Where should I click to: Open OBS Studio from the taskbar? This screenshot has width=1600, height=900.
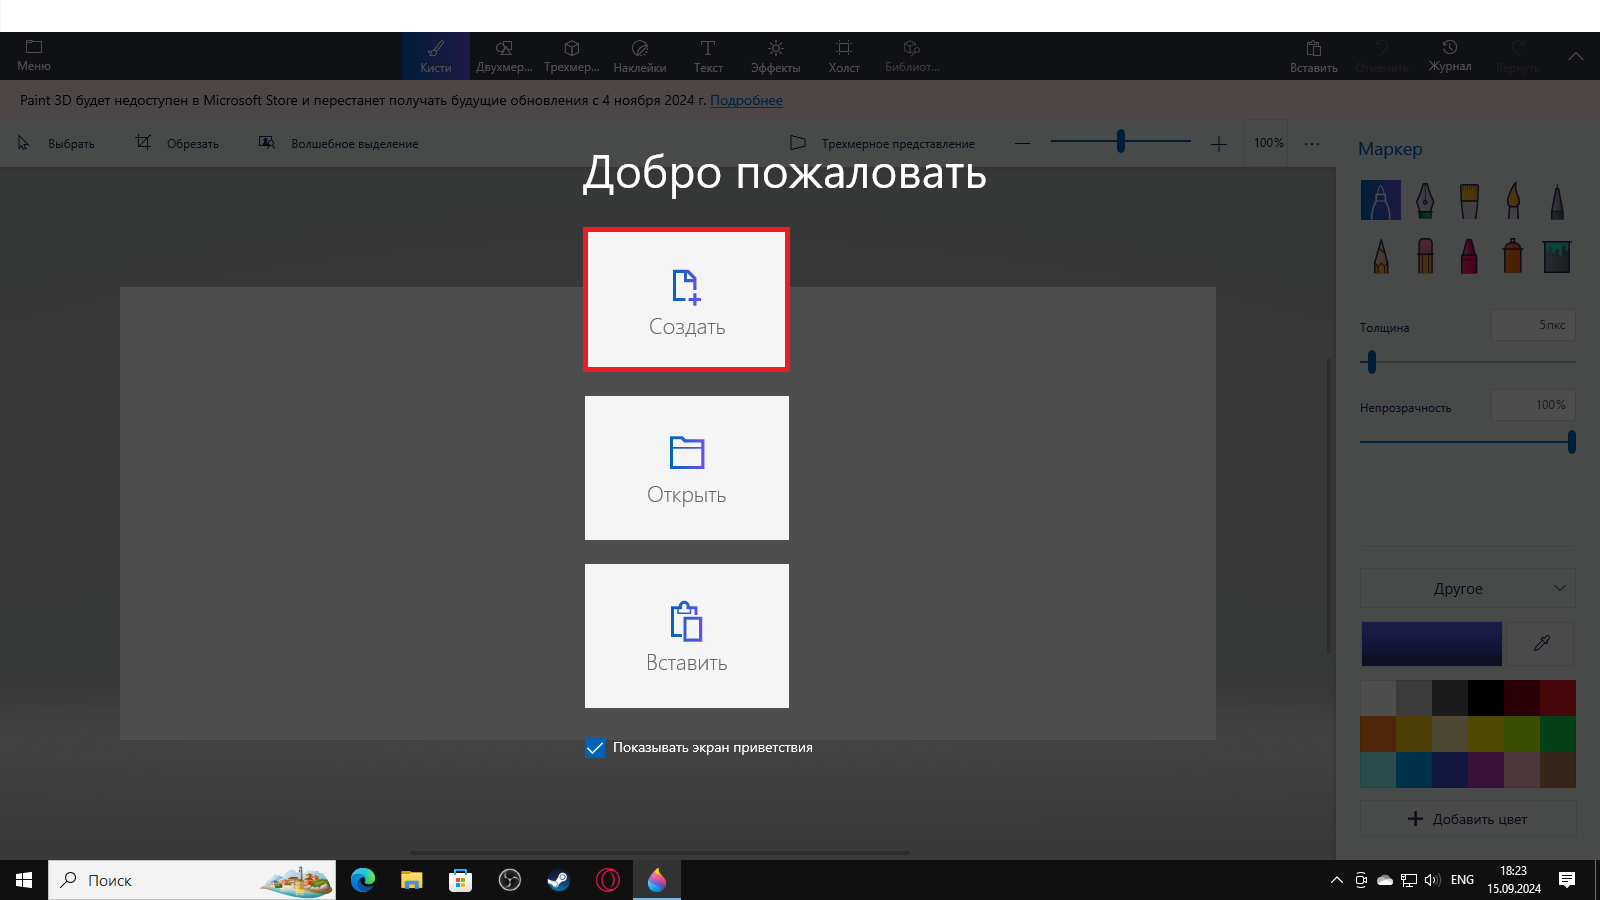click(x=510, y=880)
